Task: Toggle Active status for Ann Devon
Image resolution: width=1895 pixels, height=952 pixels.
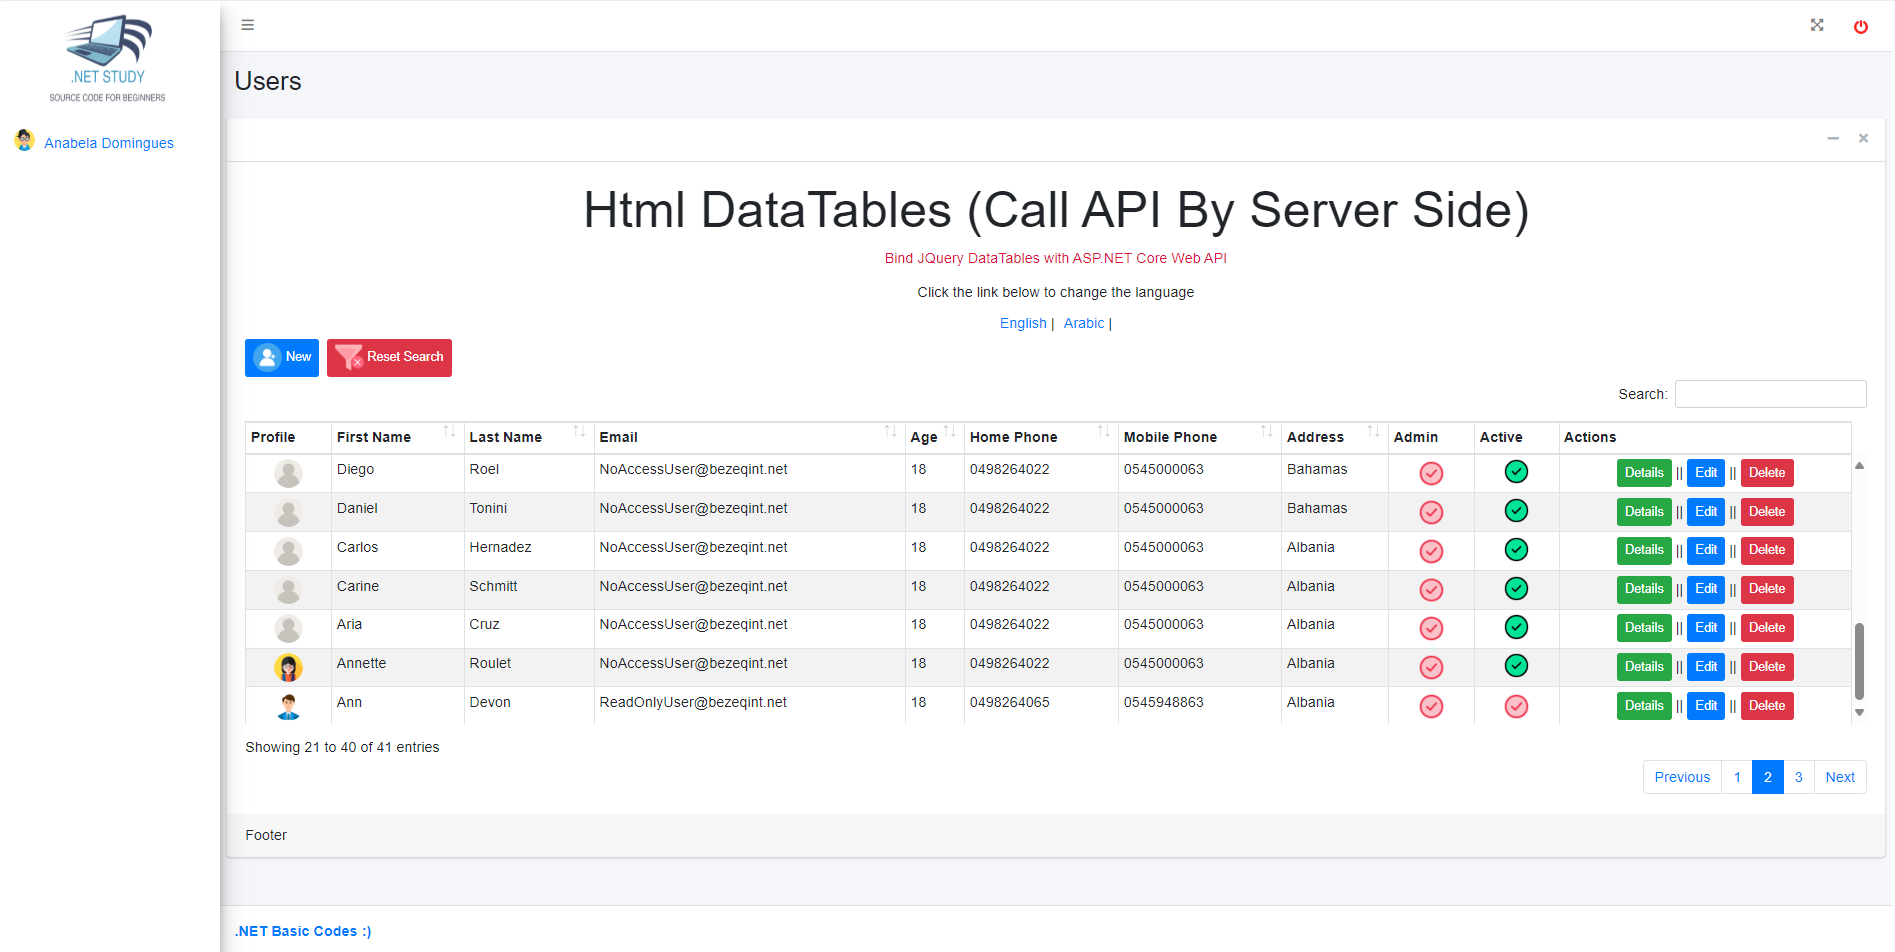Action: (1516, 706)
